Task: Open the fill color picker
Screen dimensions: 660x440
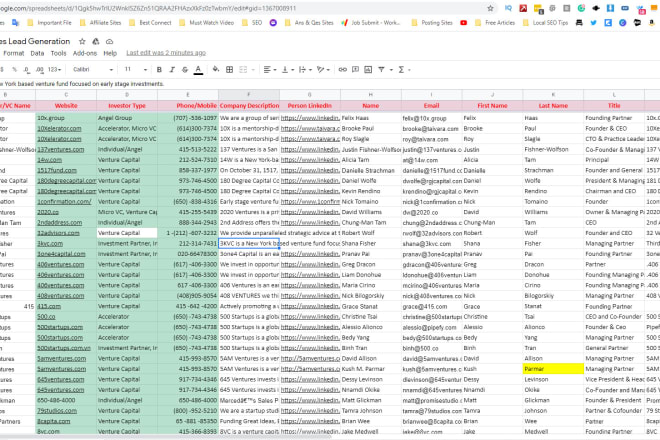Action: [x=216, y=69]
